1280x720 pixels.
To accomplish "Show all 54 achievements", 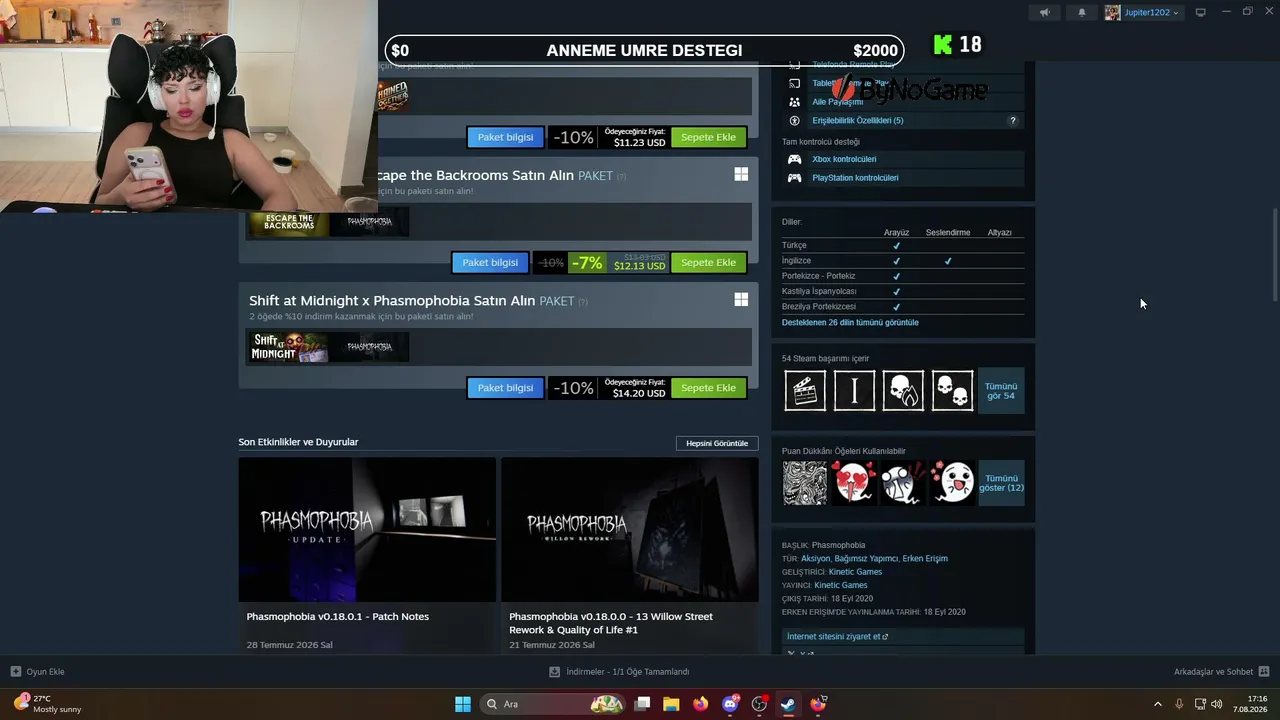I will pos(1001,390).
